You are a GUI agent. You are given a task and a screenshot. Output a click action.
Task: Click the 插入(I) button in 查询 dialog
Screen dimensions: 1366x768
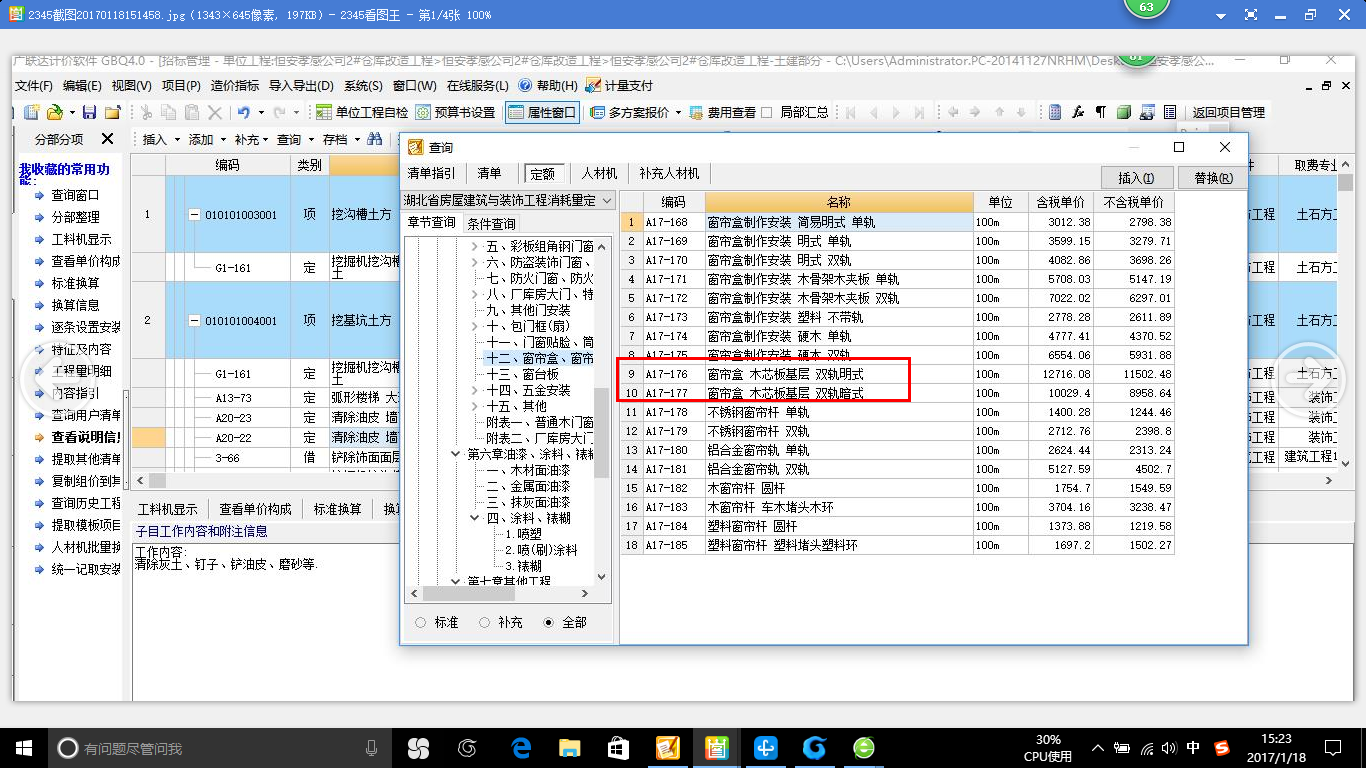click(x=1136, y=178)
